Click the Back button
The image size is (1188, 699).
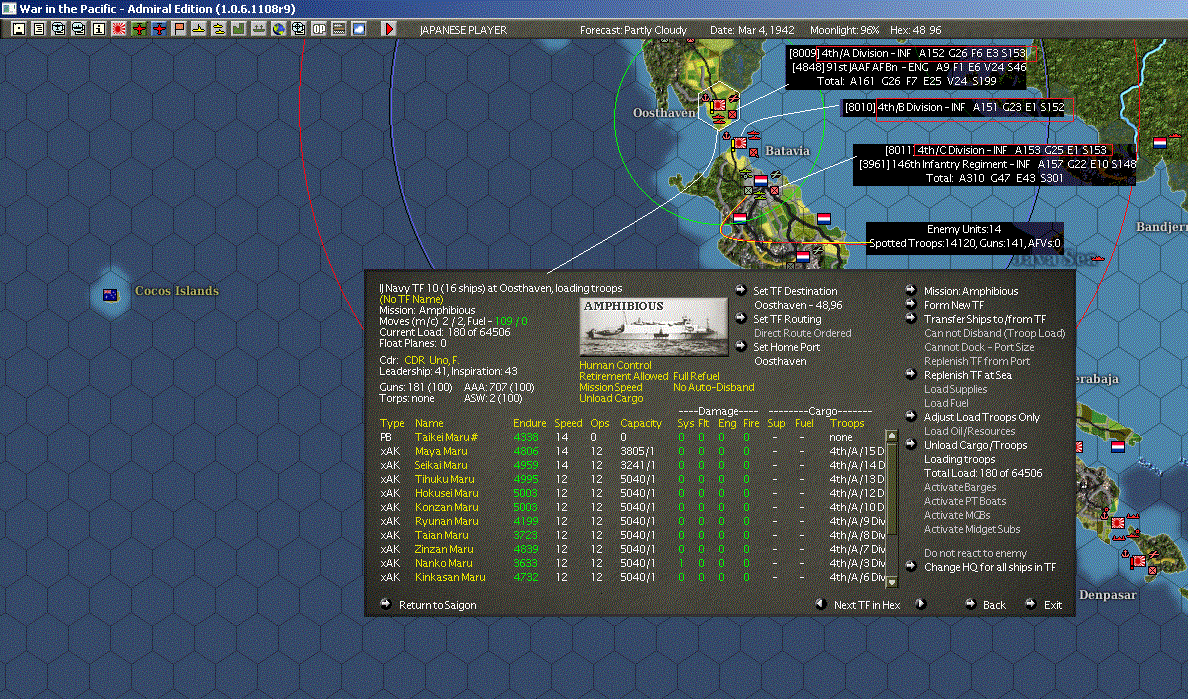pyautogui.click(x=994, y=605)
